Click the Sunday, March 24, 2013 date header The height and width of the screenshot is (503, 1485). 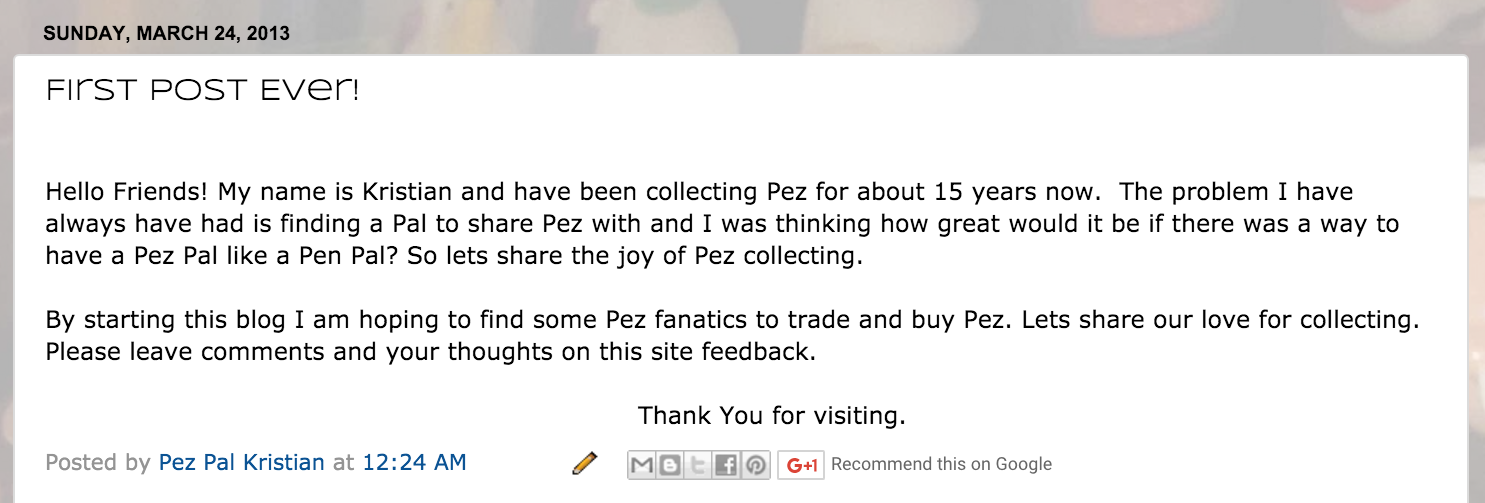tap(166, 33)
